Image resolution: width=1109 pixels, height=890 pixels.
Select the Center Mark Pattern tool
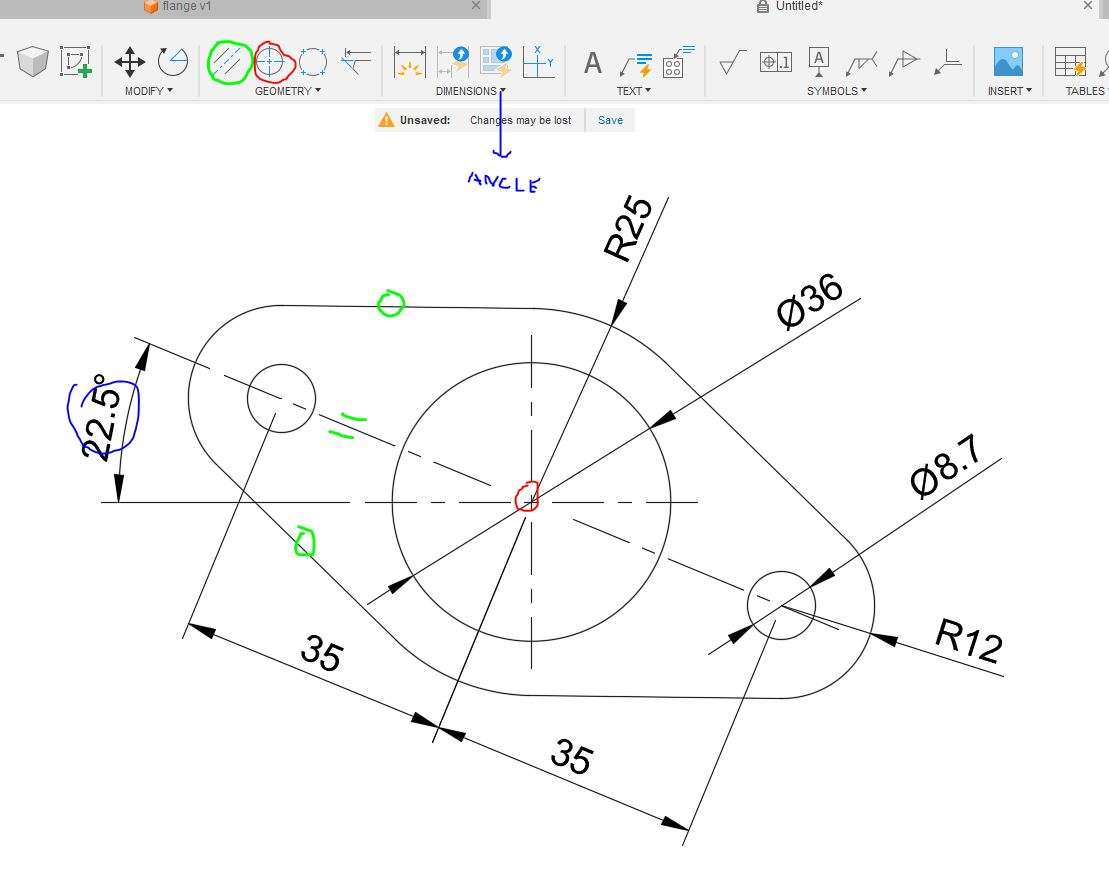(x=312, y=62)
